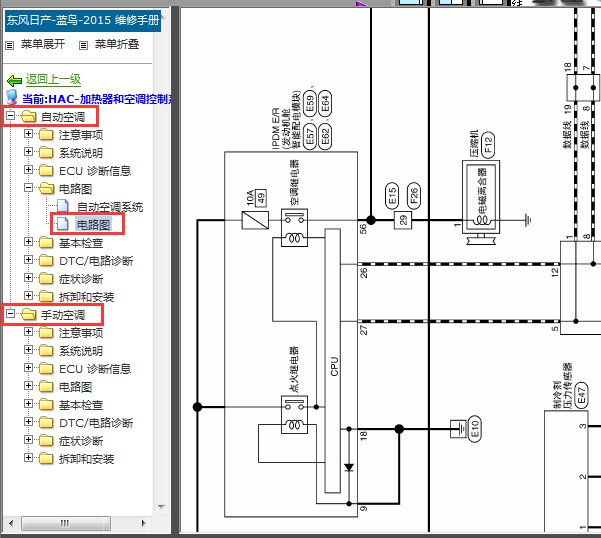
Task: Click the 菜单展开 link
Action: (x=43, y=44)
